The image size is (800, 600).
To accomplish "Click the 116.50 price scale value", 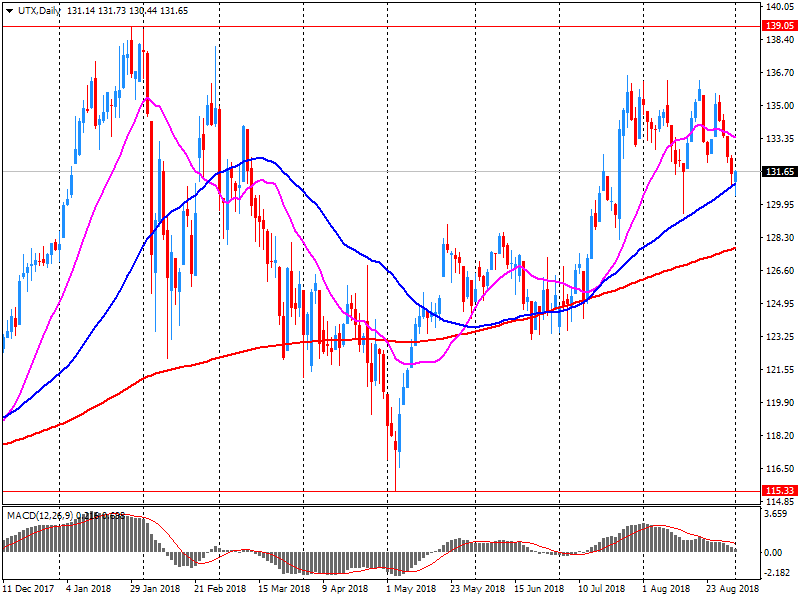I will click(780, 469).
